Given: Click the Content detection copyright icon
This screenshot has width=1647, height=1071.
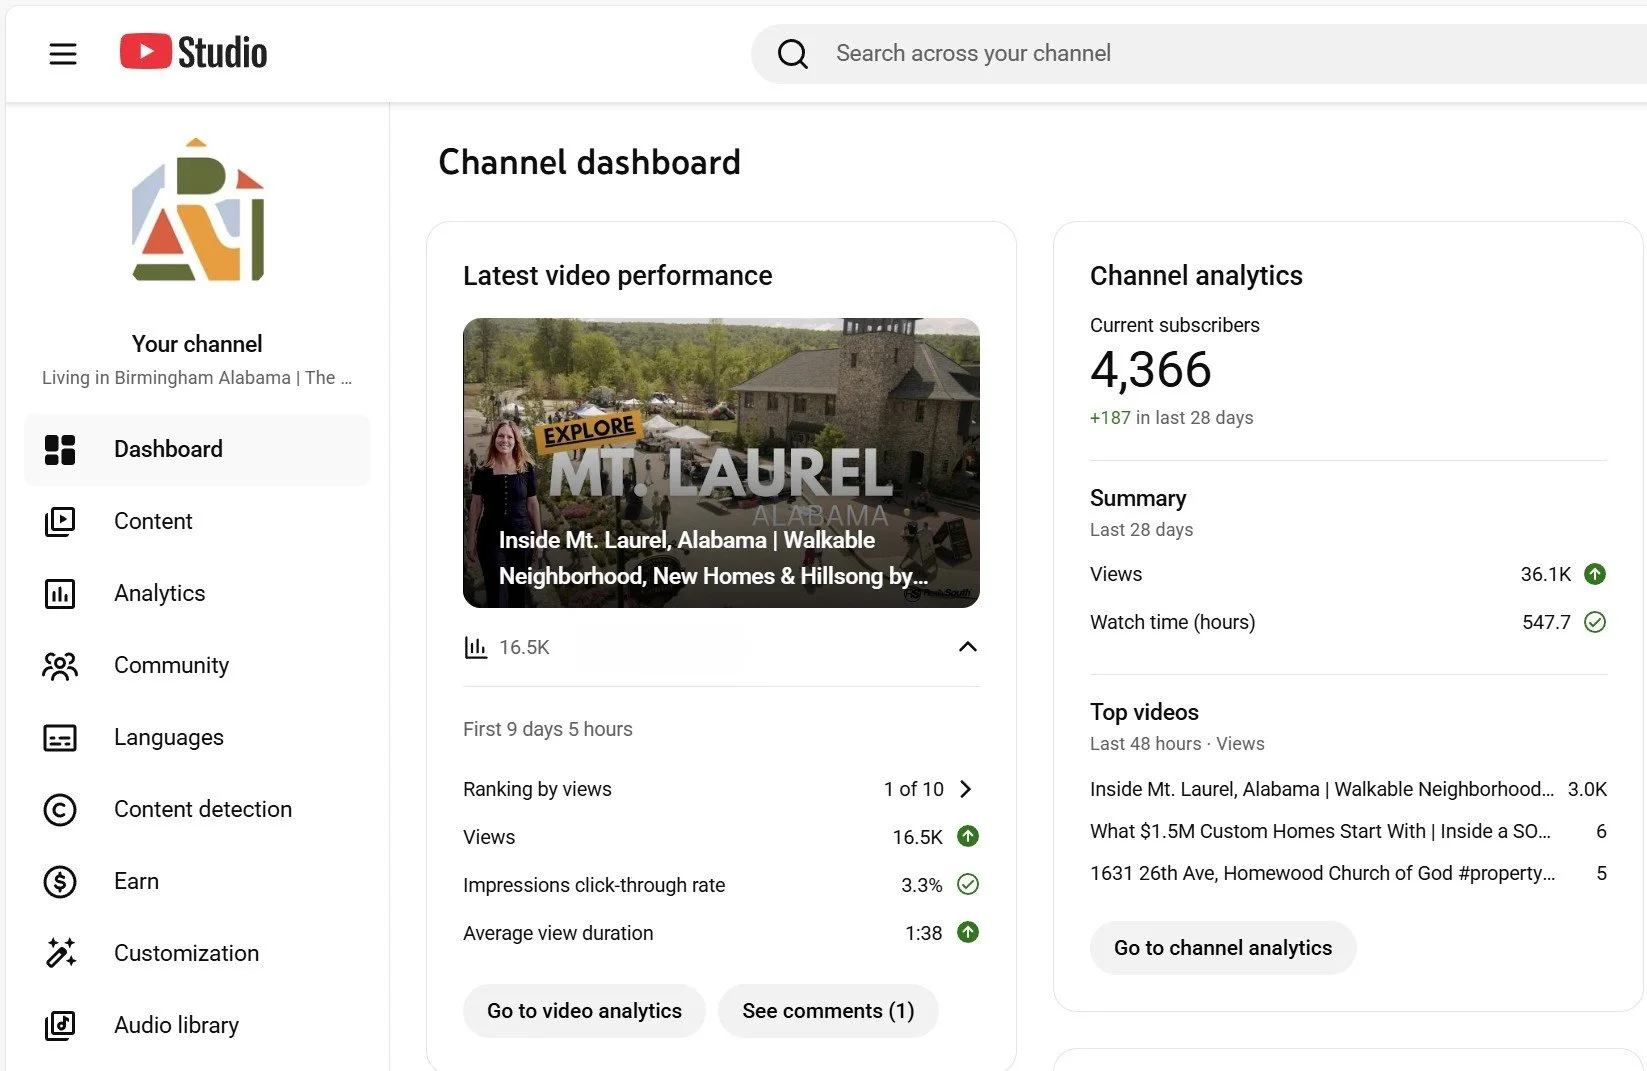Looking at the screenshot, I should tap(60, 809).
